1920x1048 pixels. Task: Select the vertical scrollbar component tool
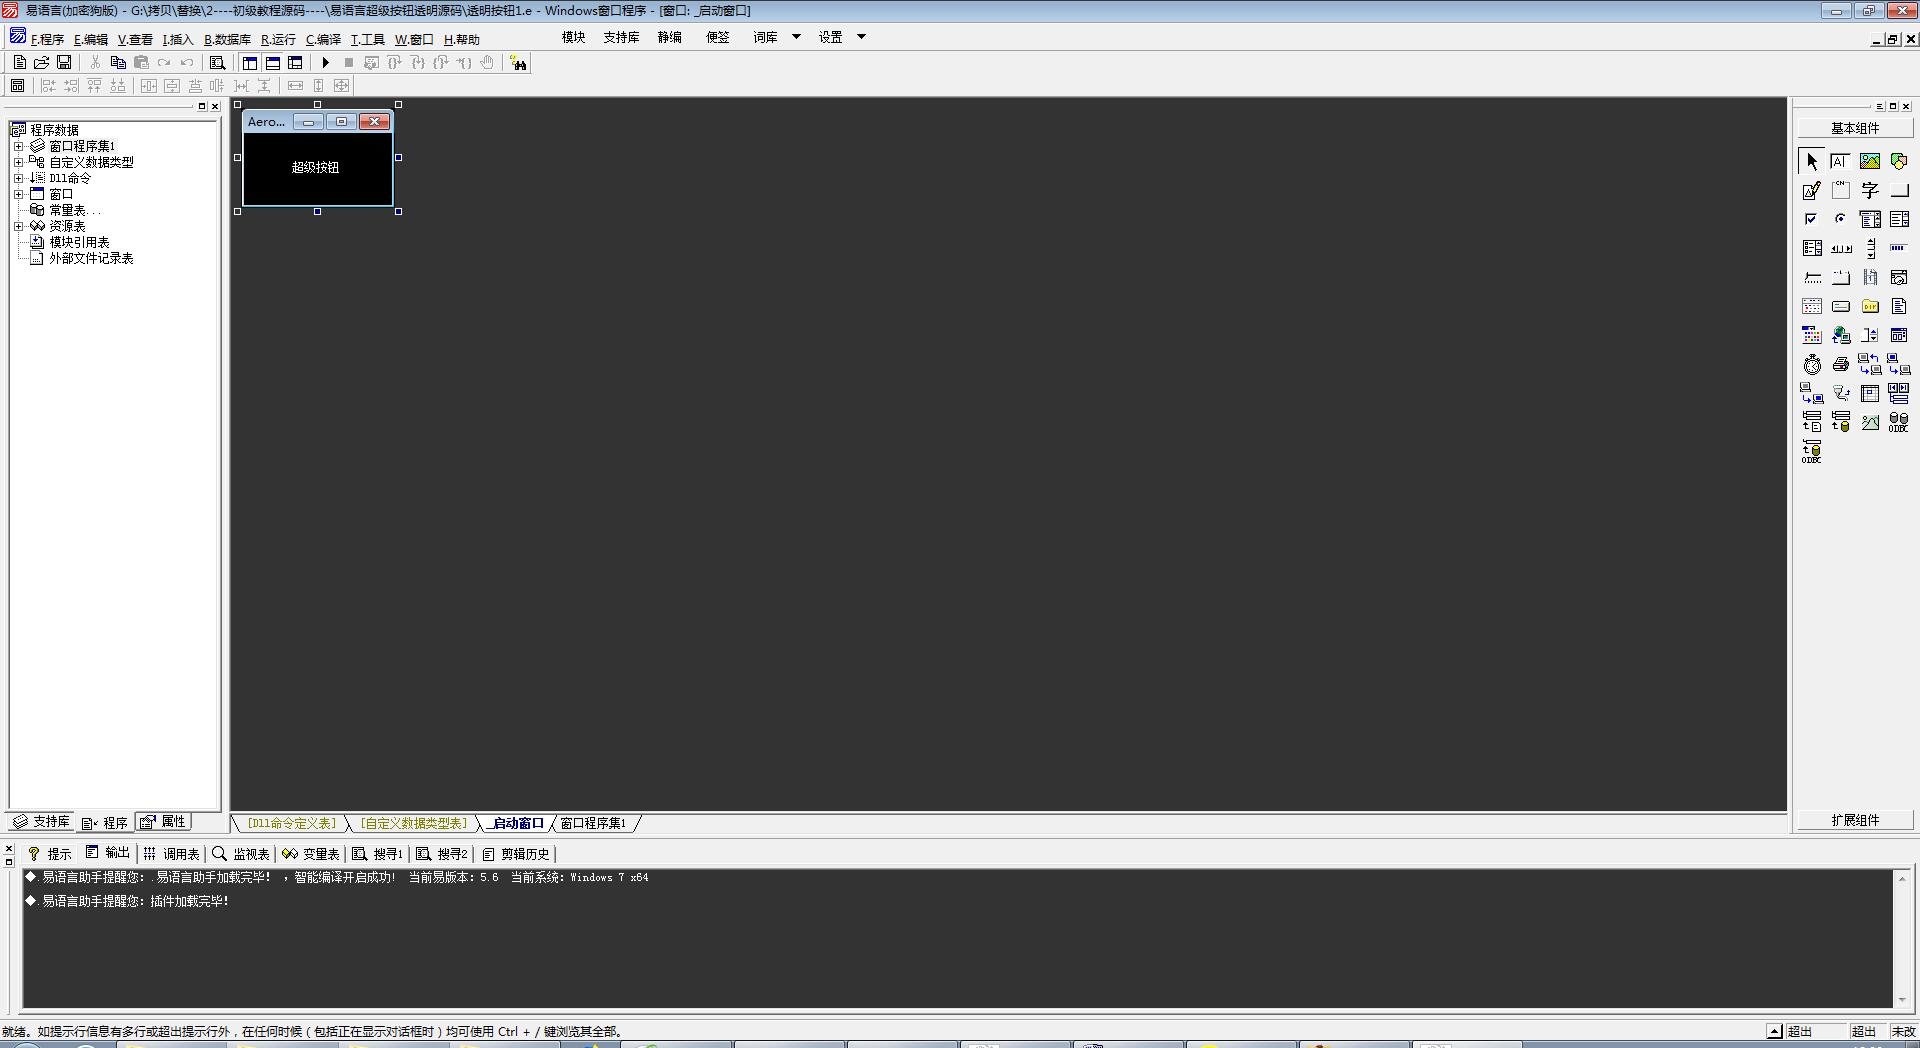[1869, 248]
